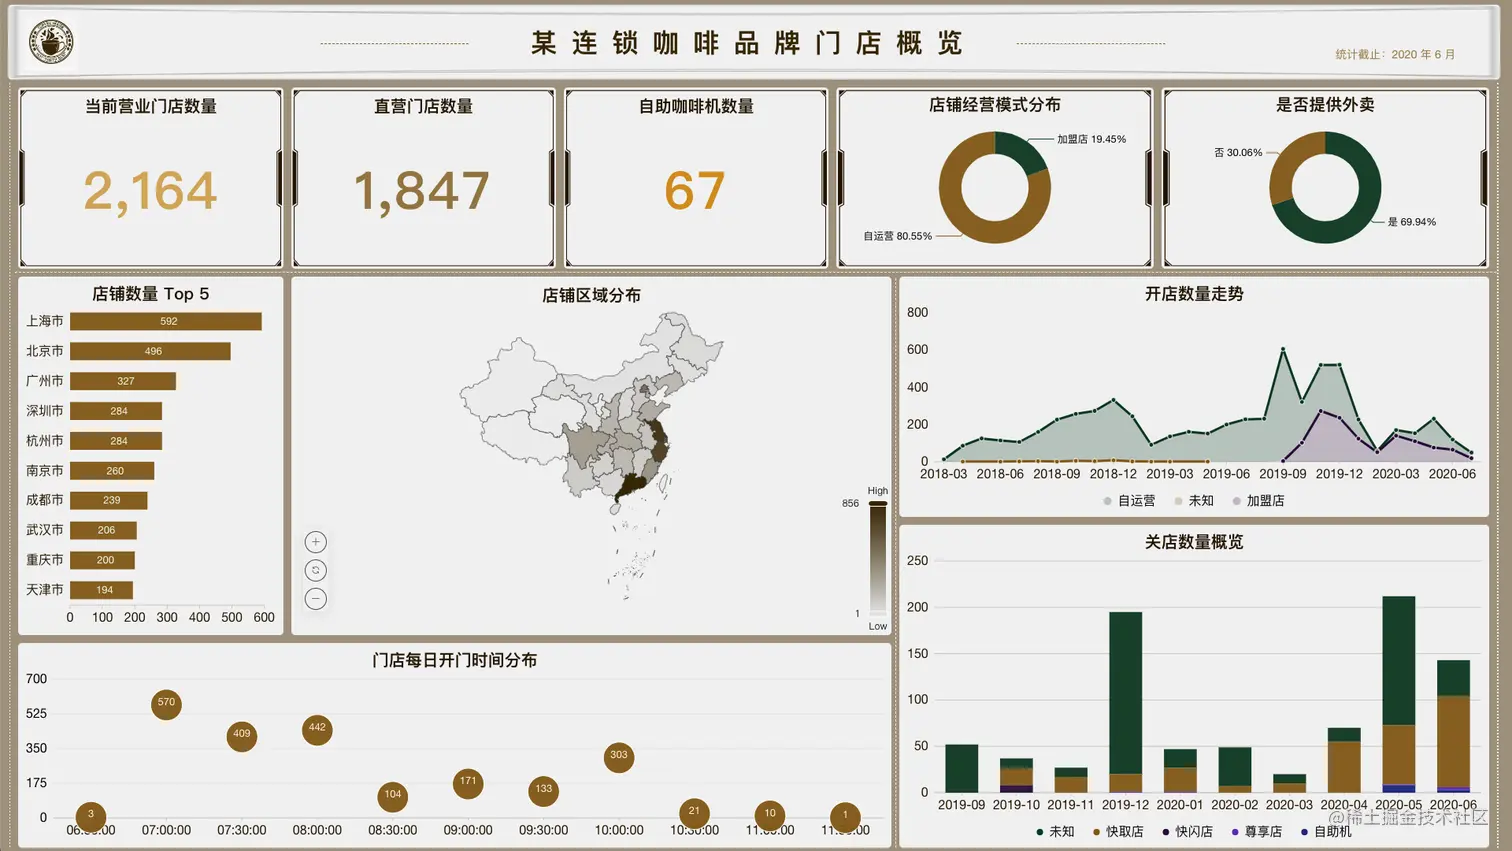Screen dimensions: 1512x851
Task: Click the High end of the map color gradient
Action: (x=877, y=504)
